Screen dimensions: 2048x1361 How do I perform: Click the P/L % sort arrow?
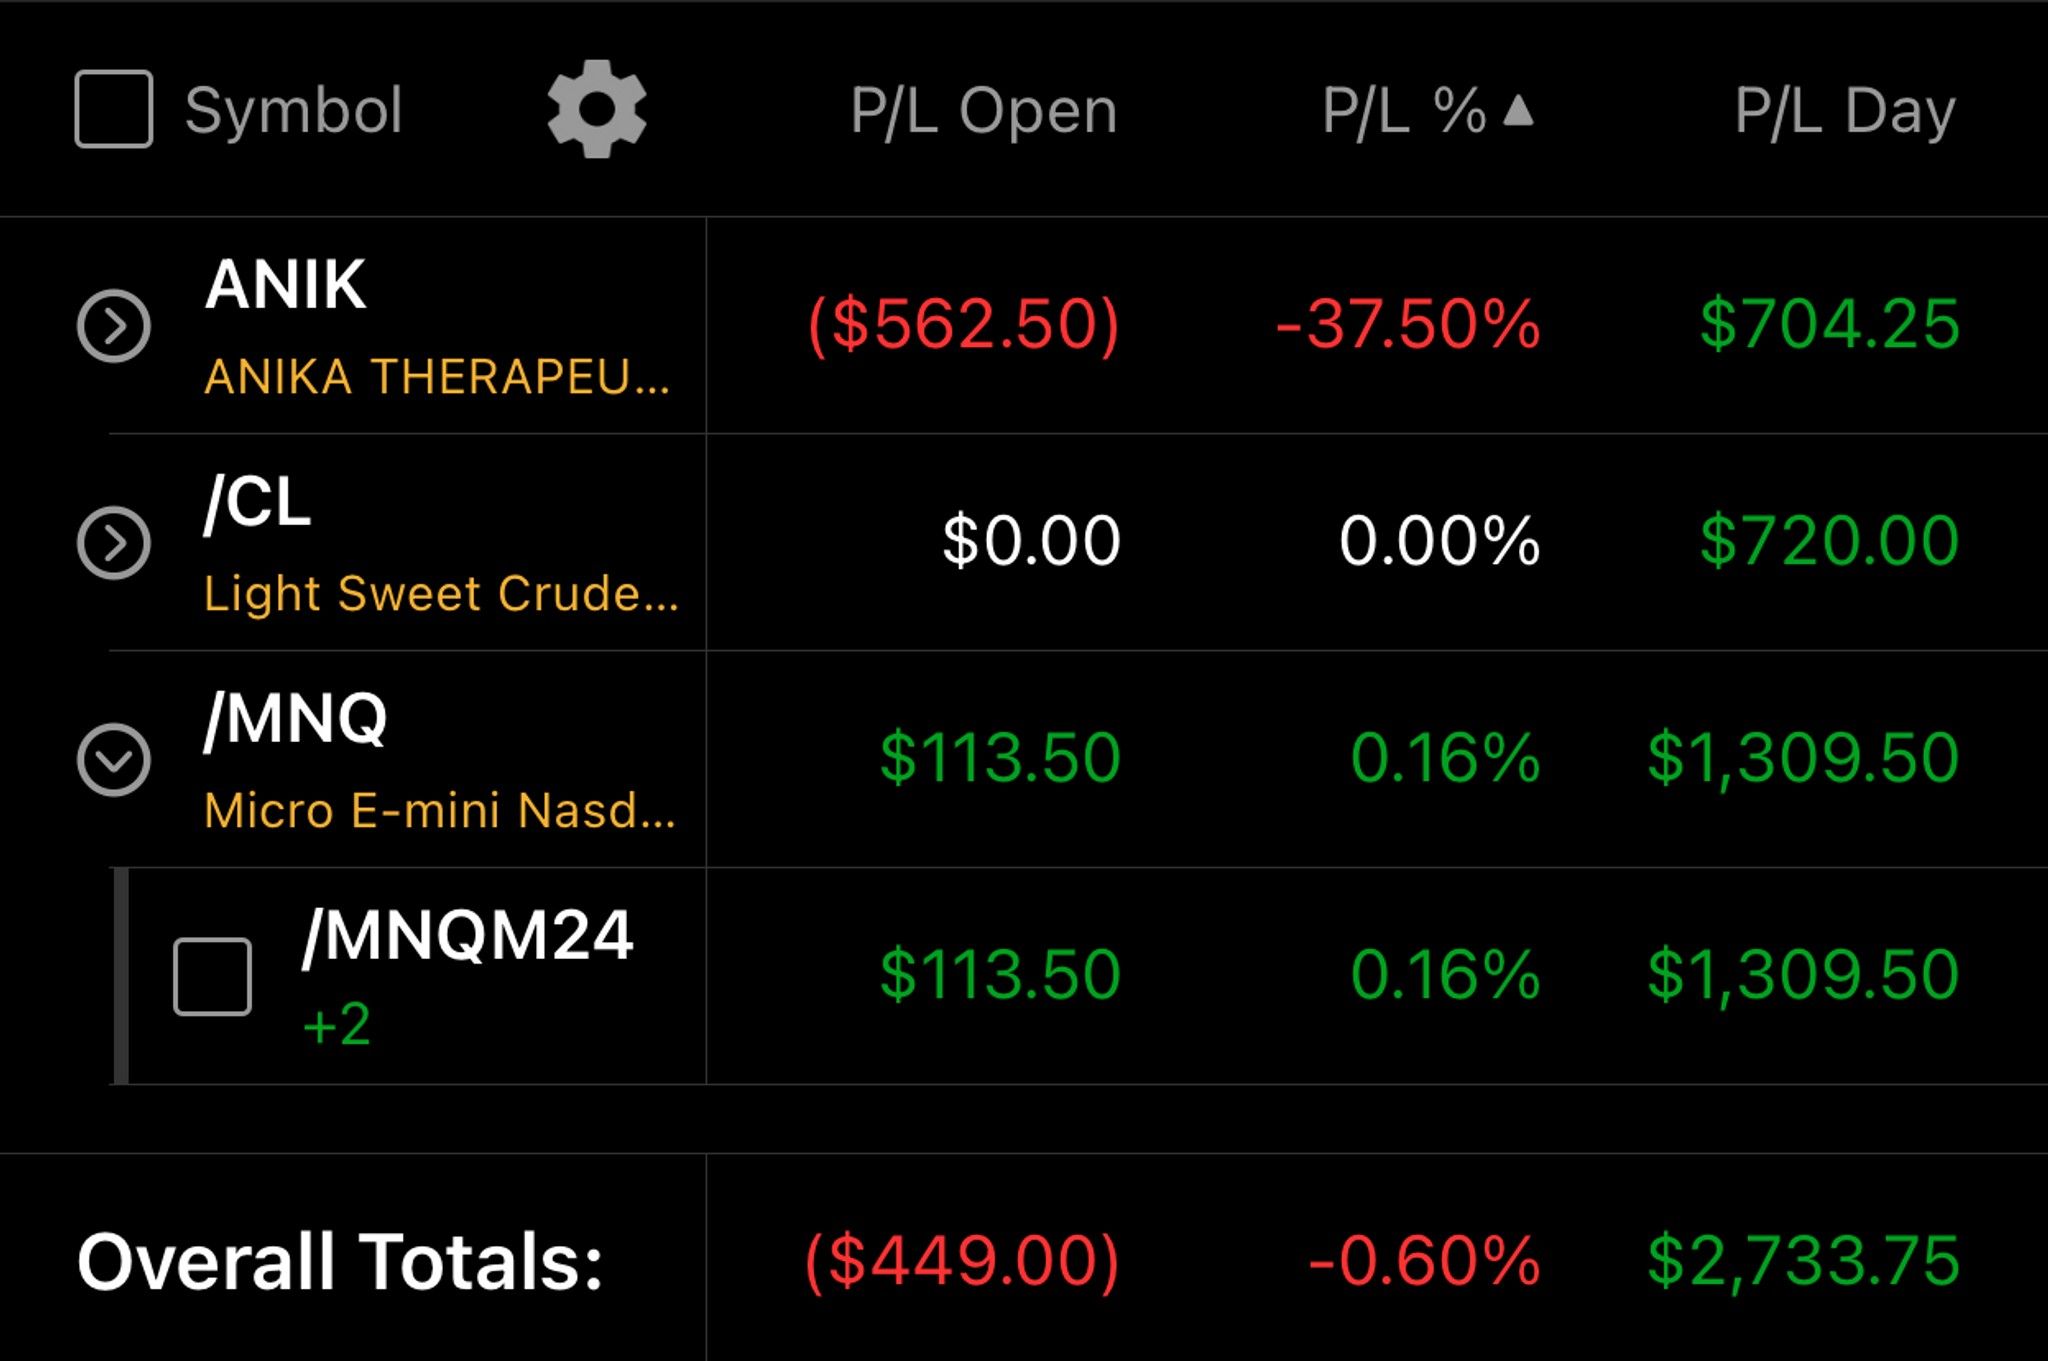pyautogui.click(x=1518, y=109)
